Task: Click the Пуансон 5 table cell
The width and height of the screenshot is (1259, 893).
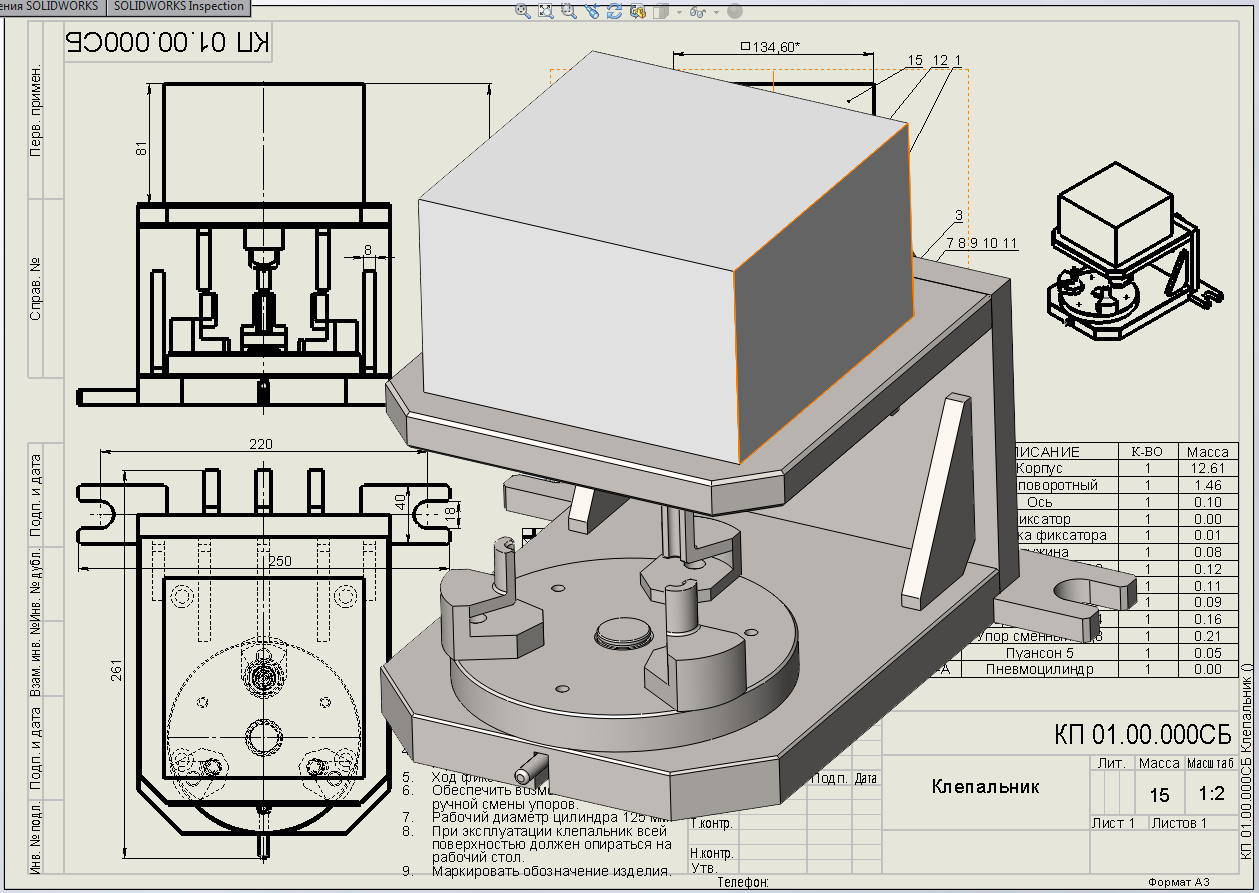Action: (1039, 653)
